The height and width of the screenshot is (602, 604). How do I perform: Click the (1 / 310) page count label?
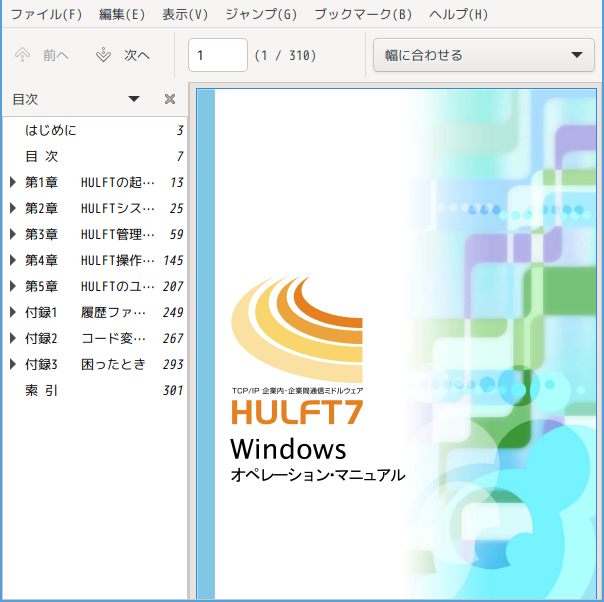[x=285, y=55]
